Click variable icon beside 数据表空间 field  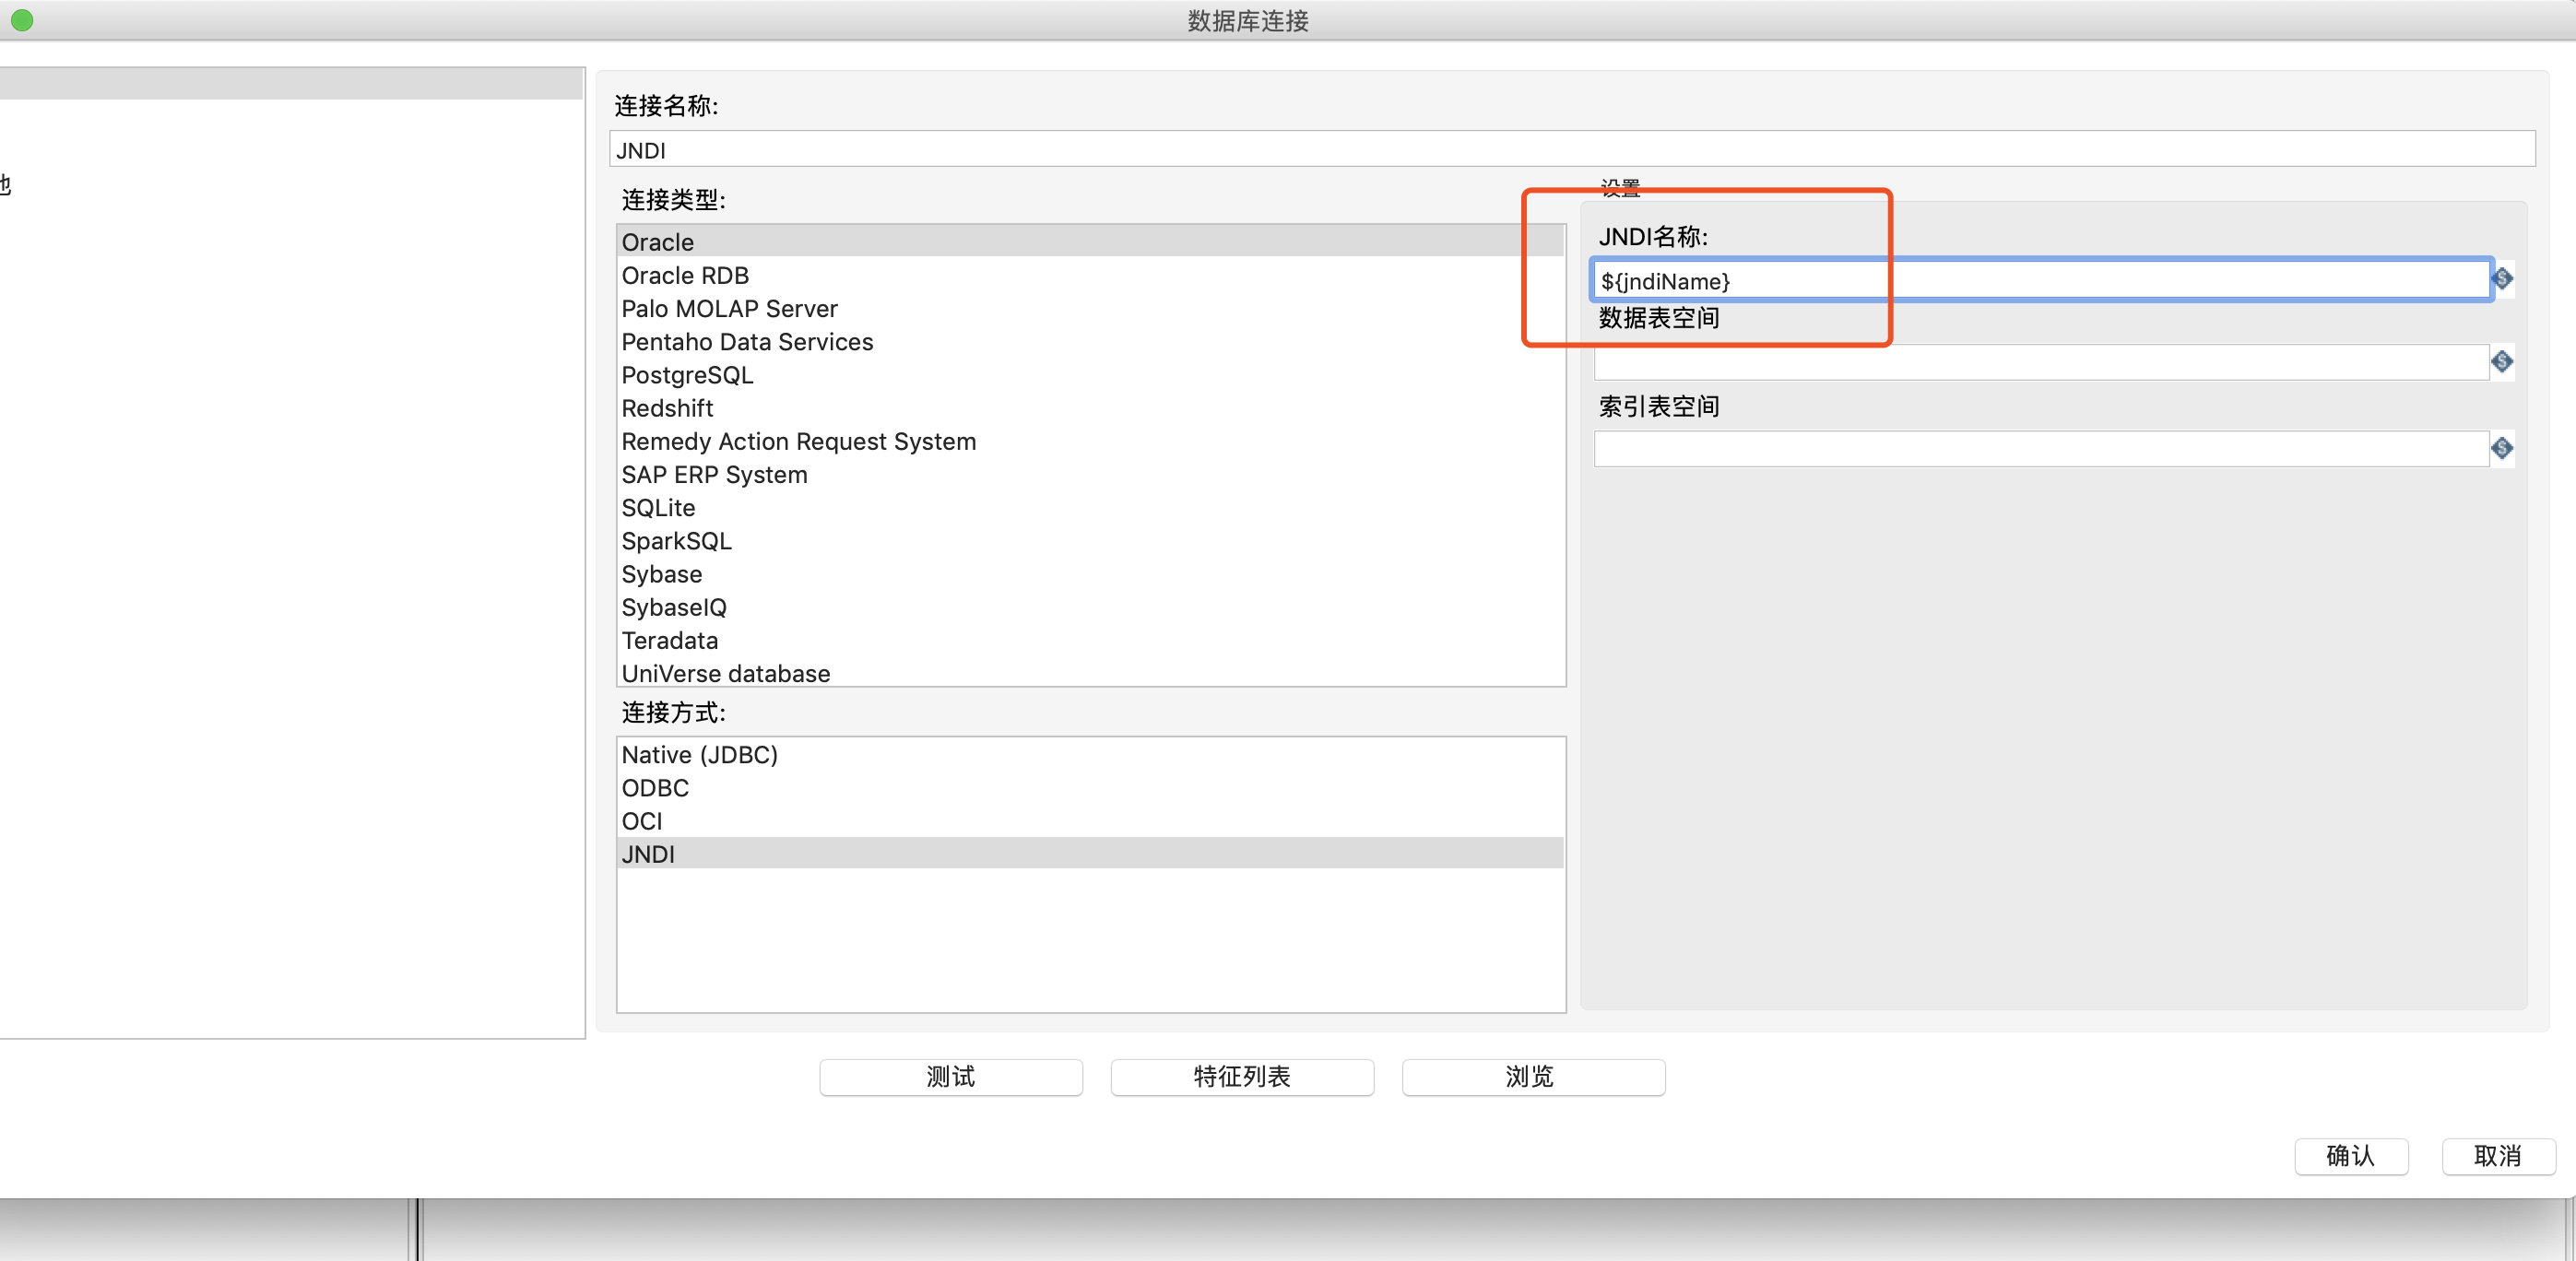(2502, 362)
